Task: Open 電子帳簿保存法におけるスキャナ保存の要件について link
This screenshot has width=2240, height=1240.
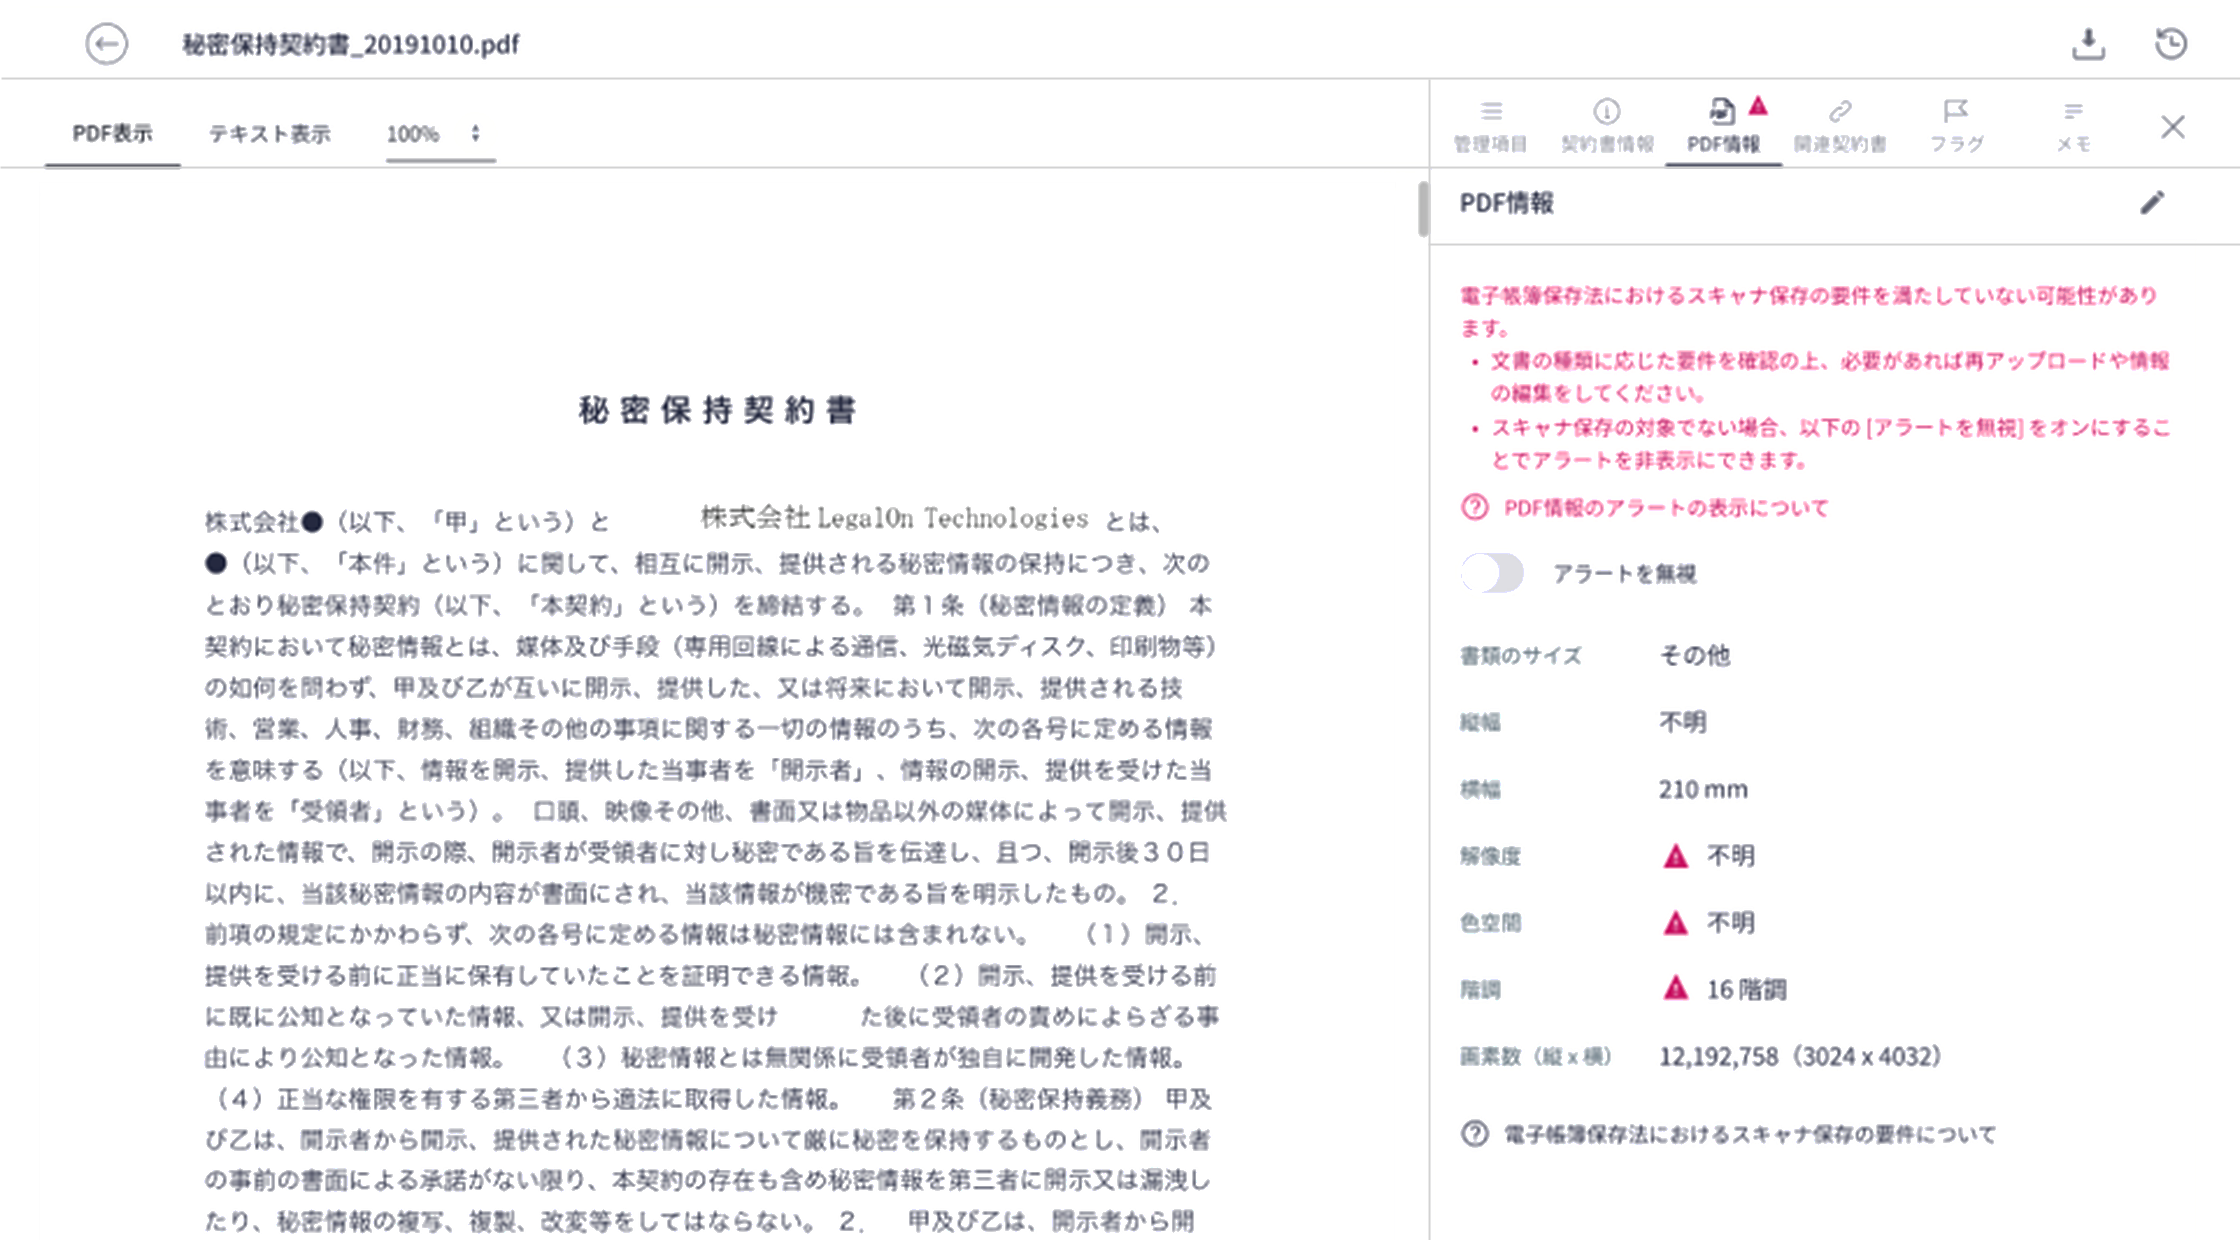Action: coord(1749,1134)
